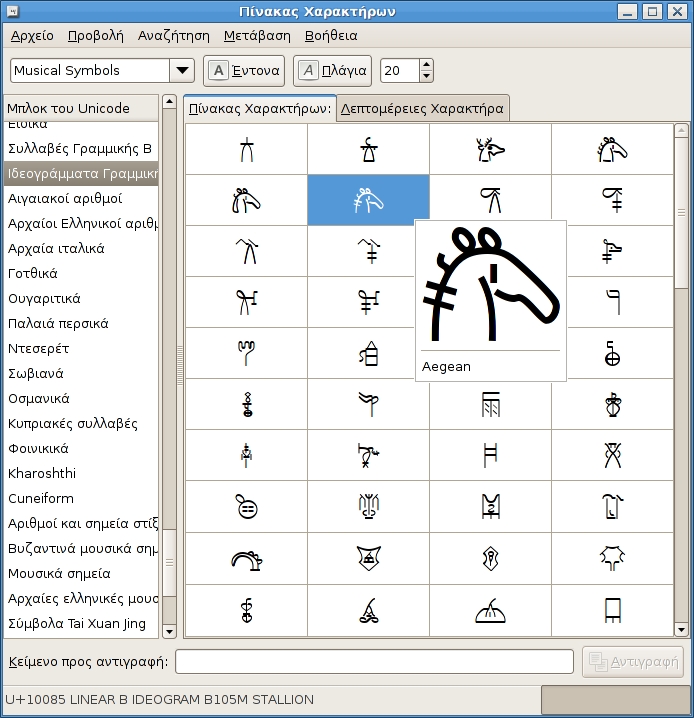The image size is (694, 718).
Task: Click the Κείμενο προς αντιγραφή text field
Action: [374, 662]
